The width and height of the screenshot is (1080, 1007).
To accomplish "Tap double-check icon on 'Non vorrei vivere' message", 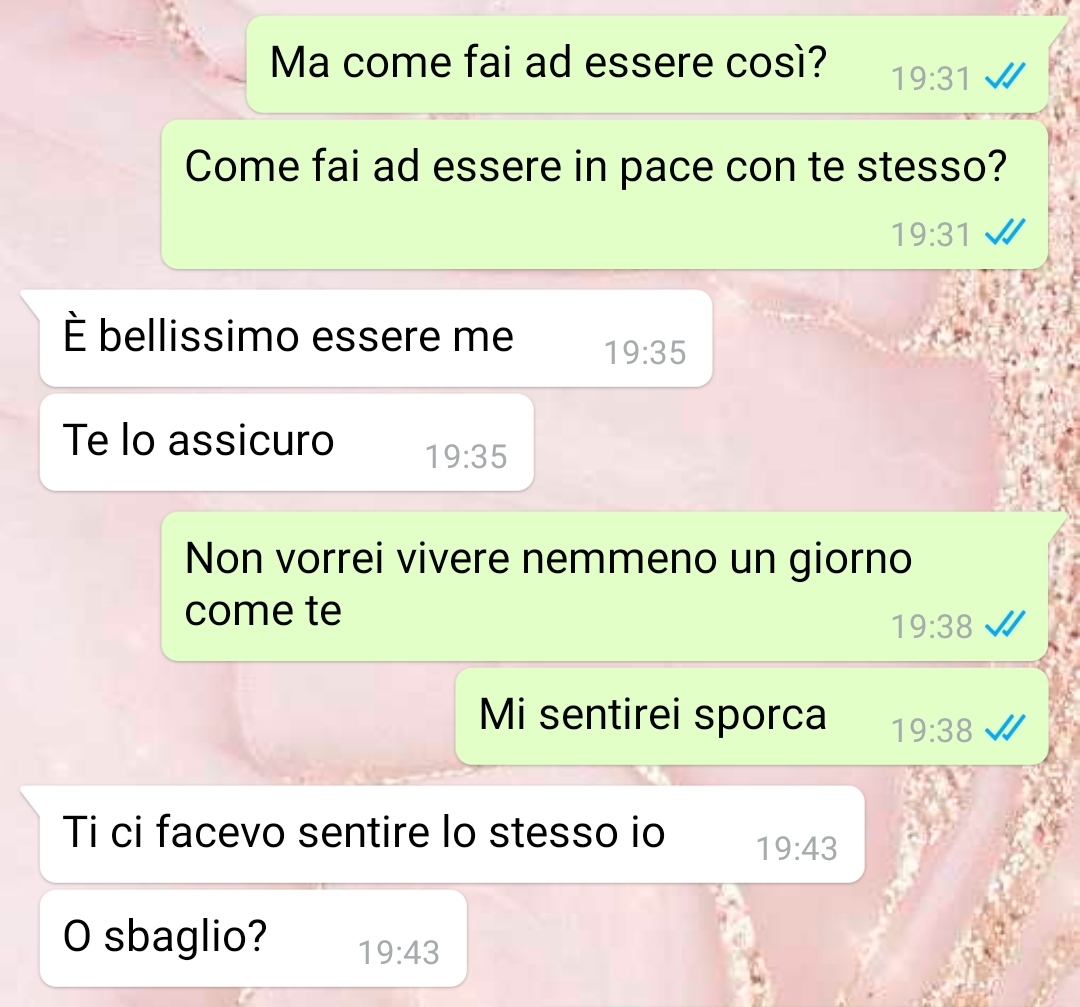I will tap(1006, 625).
